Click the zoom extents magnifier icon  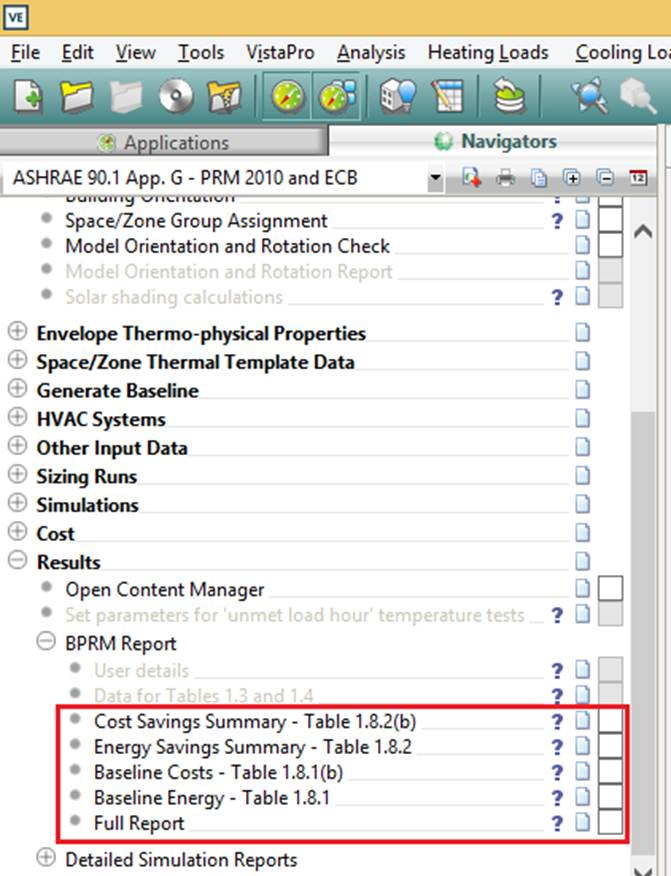(x=589, y=95)
